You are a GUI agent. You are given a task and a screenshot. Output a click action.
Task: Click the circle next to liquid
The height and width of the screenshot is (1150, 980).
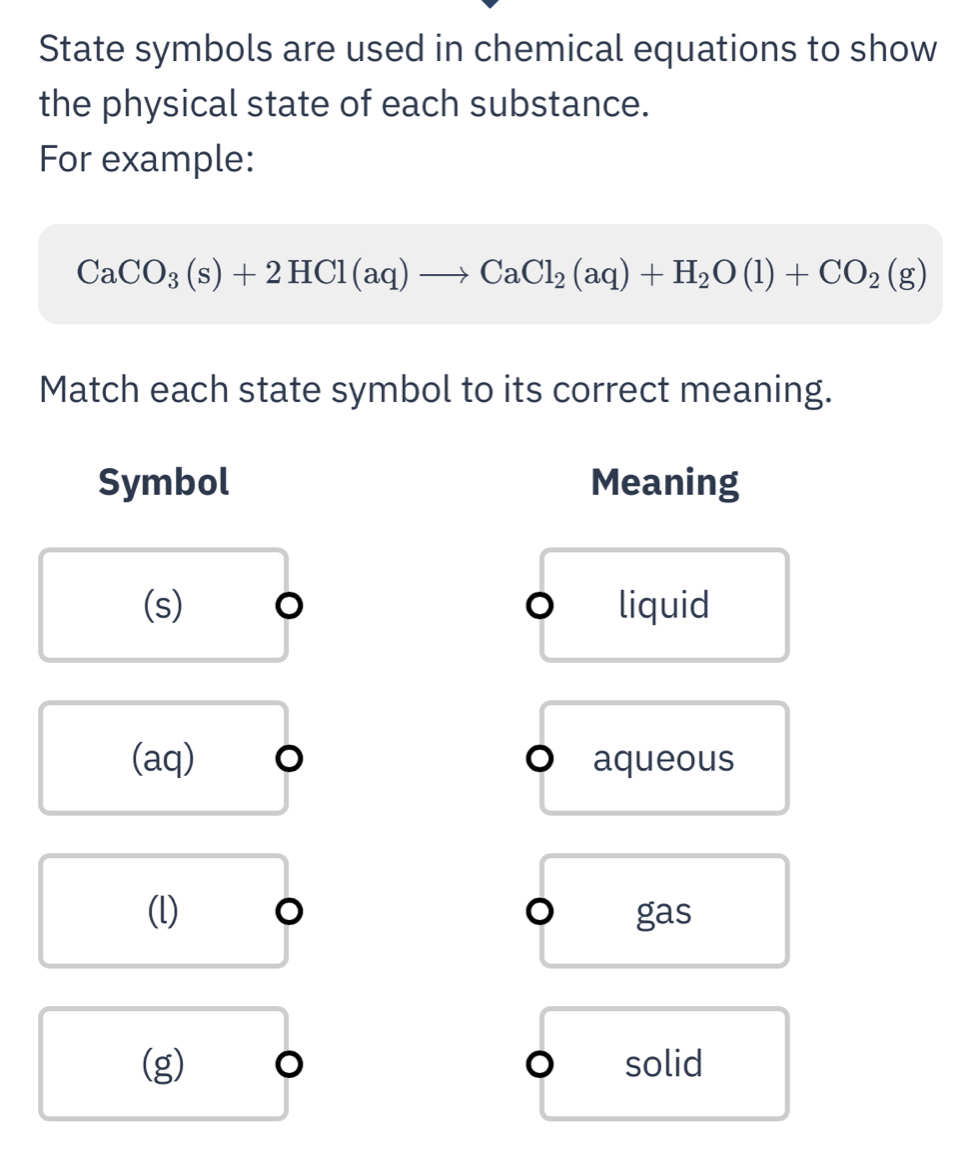coord(540,605)
